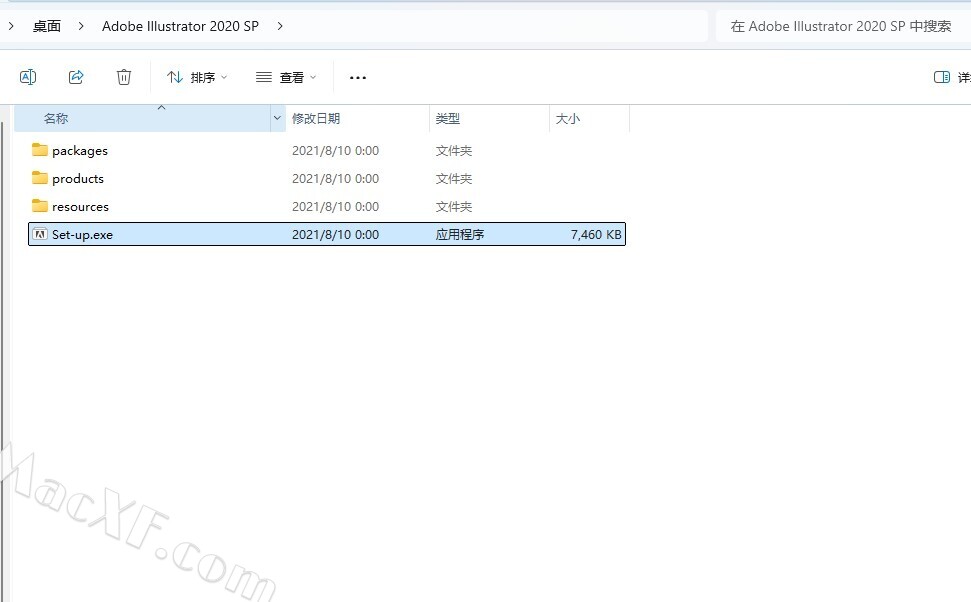
Task: Click modified date of Set-up.exe row
Action: (x=336, y=235)
